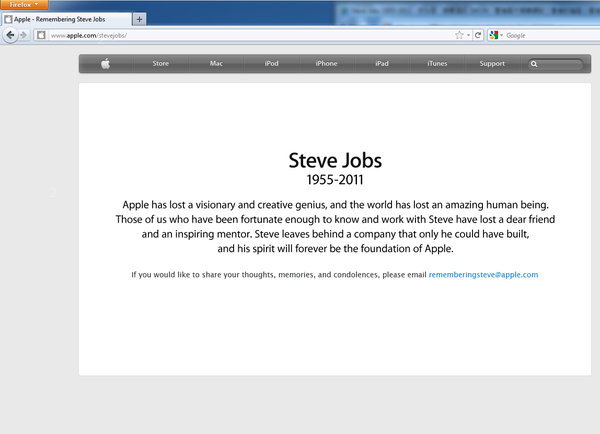Open the Firefox menu button

coord(24,5)
